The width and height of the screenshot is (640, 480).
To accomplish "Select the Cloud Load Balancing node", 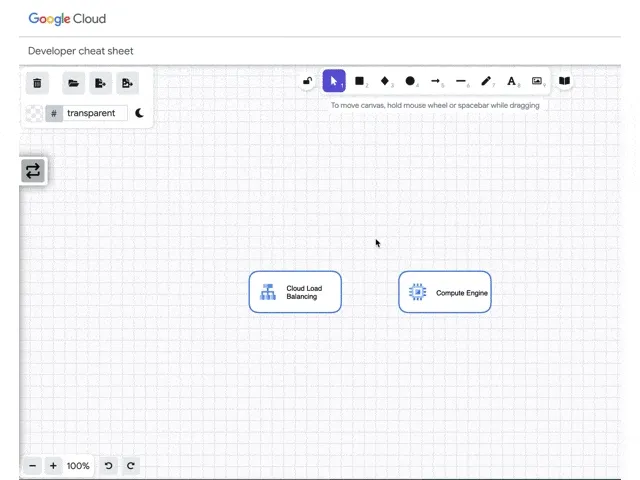I will 295,292.
